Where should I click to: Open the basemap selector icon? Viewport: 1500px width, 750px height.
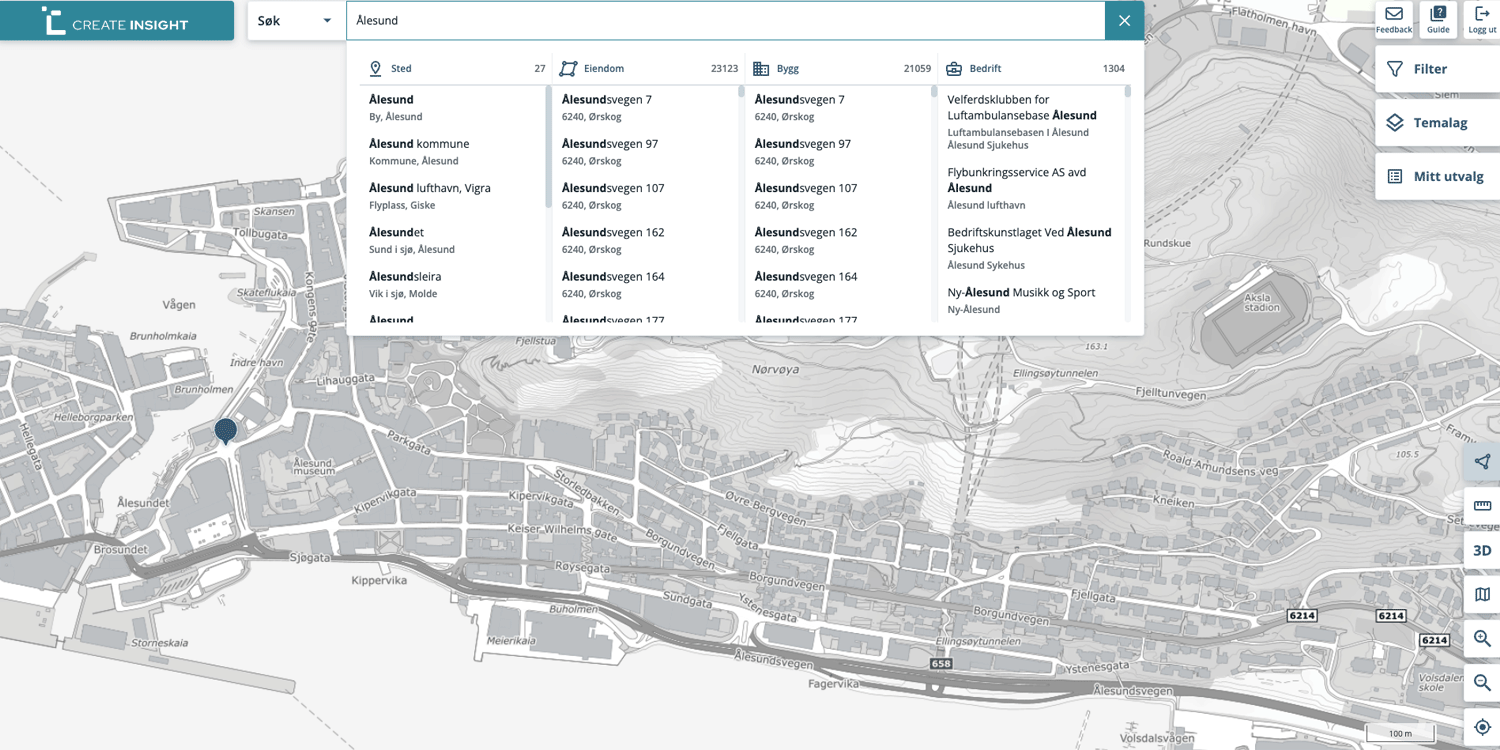pos(1482,594)
